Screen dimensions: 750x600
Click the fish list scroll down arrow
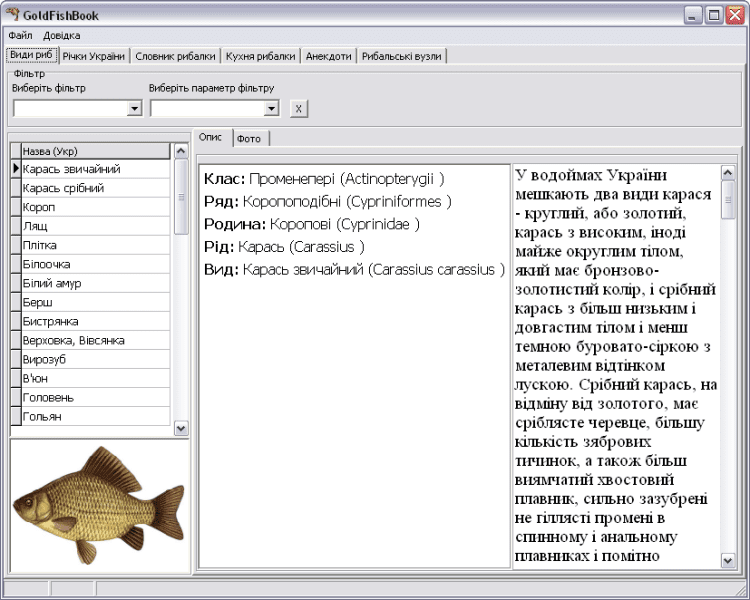pyautogui.click(x=181, y=428)
